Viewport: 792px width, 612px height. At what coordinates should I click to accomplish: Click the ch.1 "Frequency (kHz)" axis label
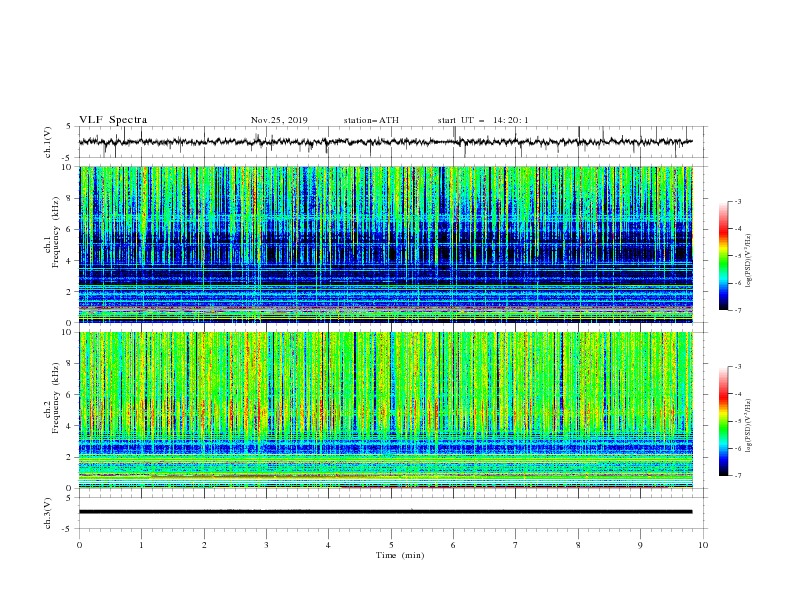pos(56,230)
